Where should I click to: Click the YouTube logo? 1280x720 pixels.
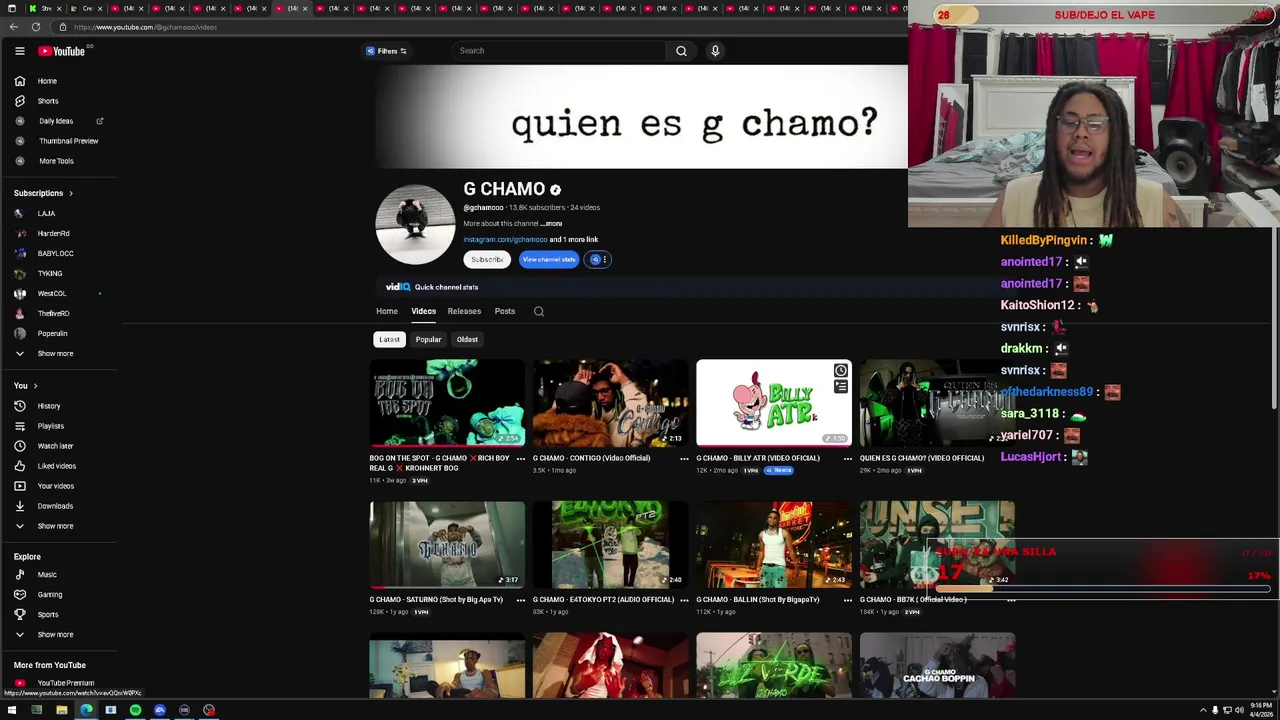coord(62,51)
